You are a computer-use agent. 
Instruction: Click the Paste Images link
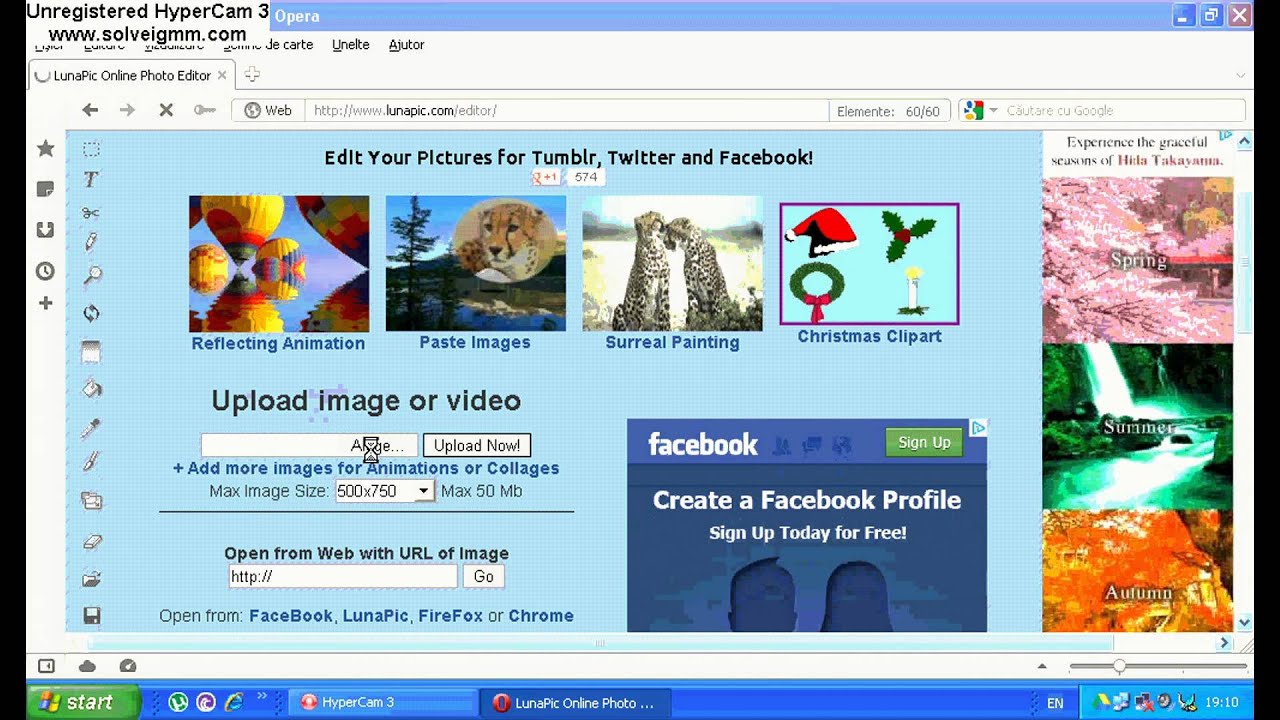tap(475, 342)
